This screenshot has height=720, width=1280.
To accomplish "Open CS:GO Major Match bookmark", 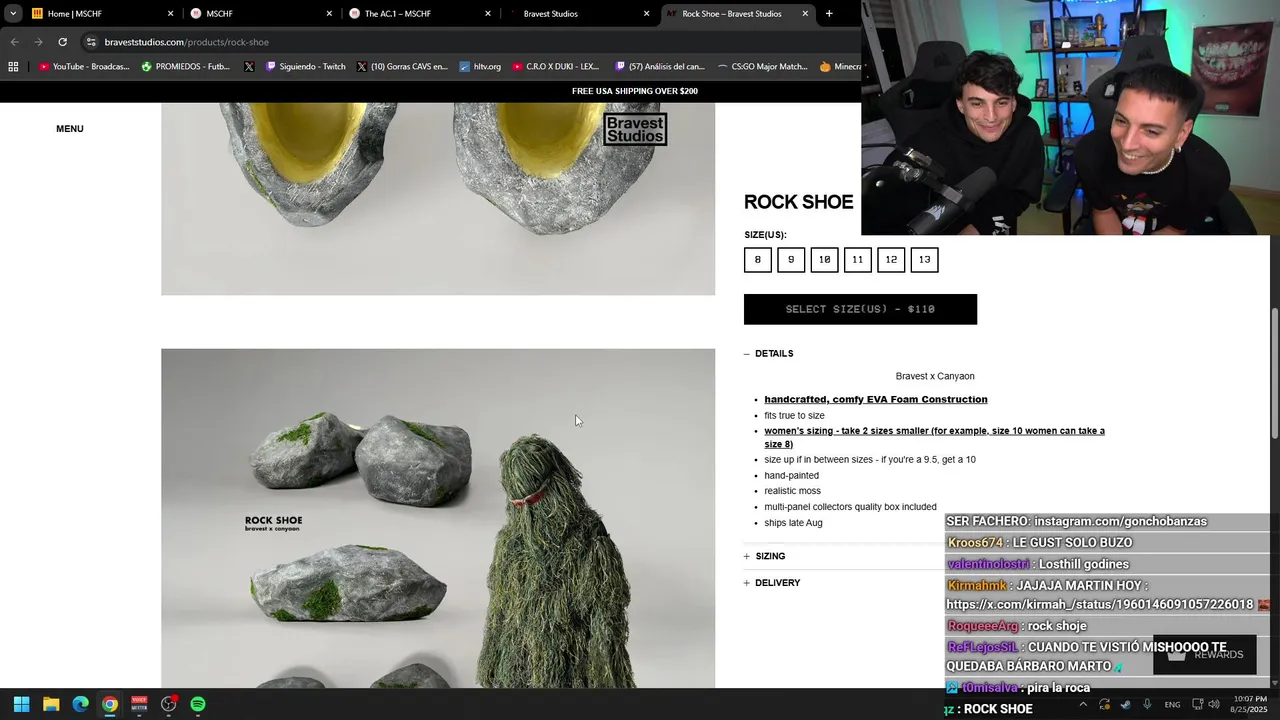I will tap(762, 67).
